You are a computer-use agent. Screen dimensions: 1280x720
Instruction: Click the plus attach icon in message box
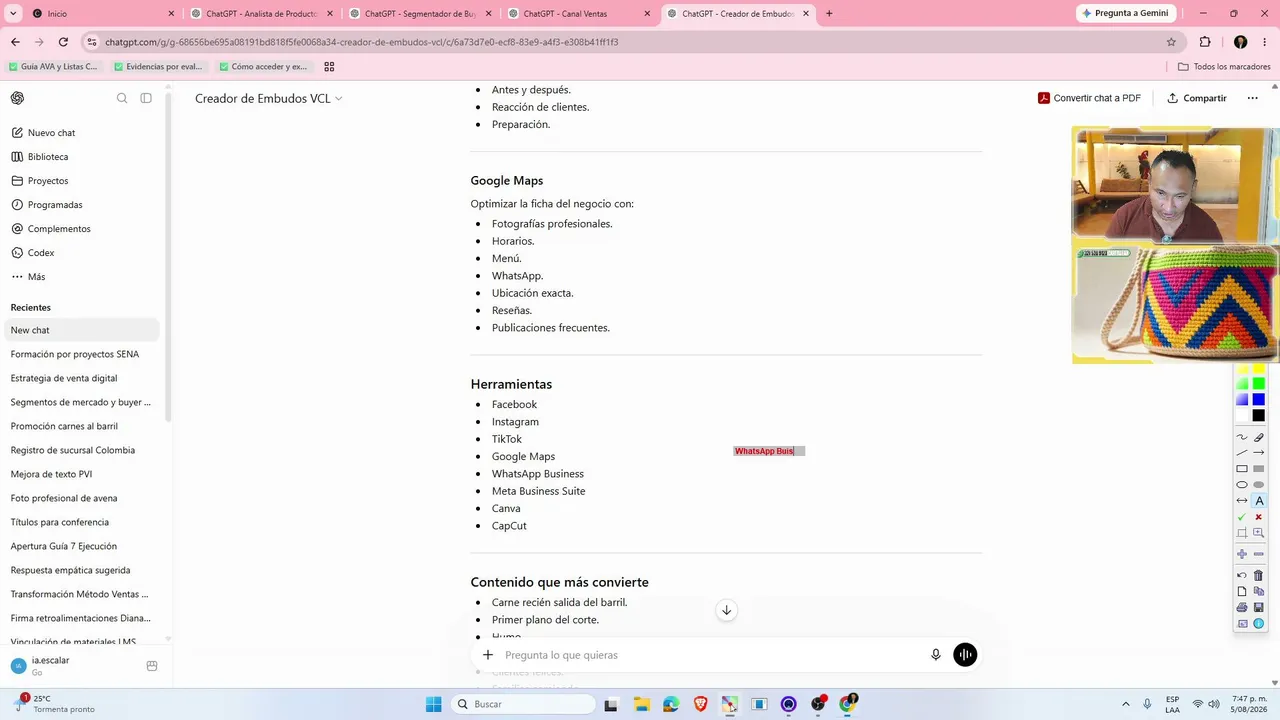pos(488,655)
